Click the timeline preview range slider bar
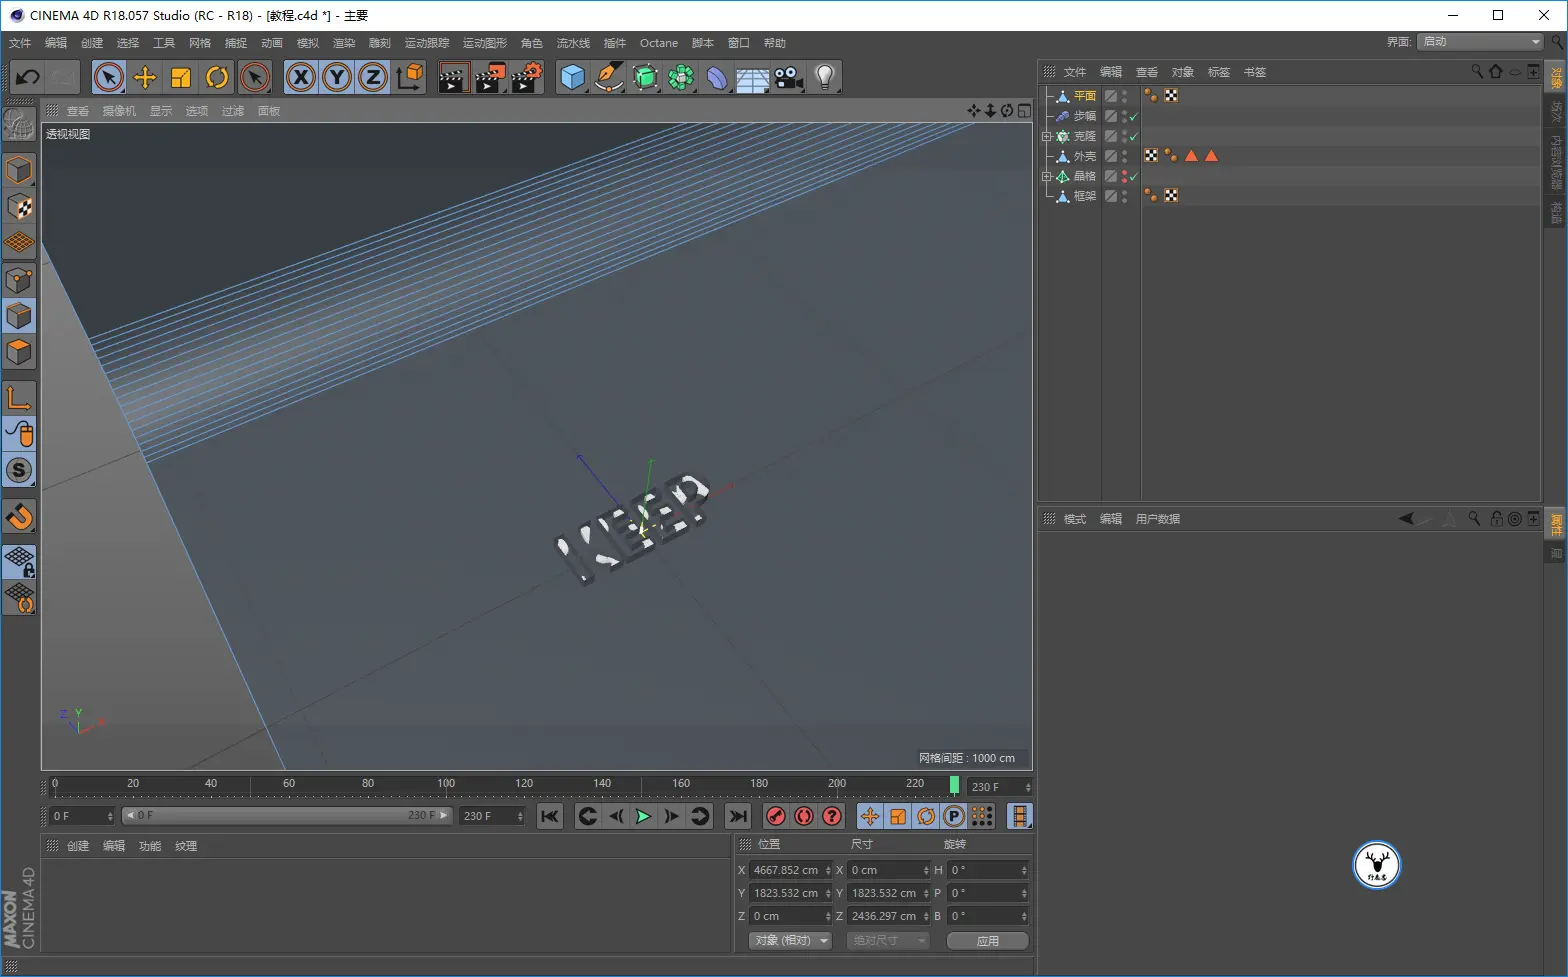 287,816
